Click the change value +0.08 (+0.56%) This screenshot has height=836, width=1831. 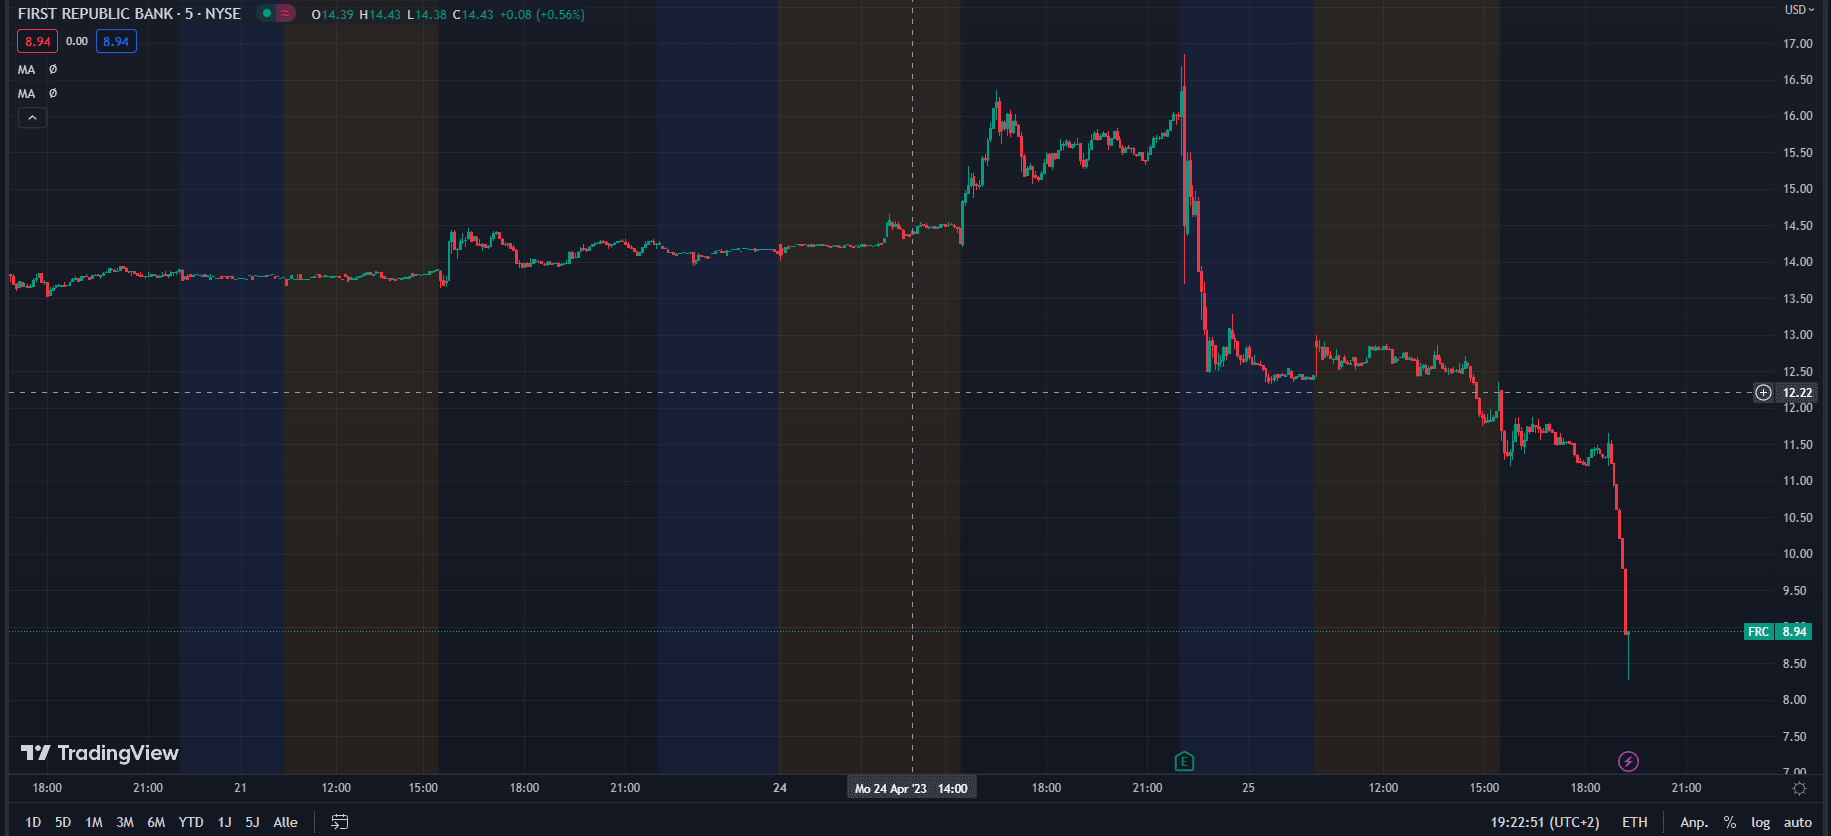[x=542, y=15]
